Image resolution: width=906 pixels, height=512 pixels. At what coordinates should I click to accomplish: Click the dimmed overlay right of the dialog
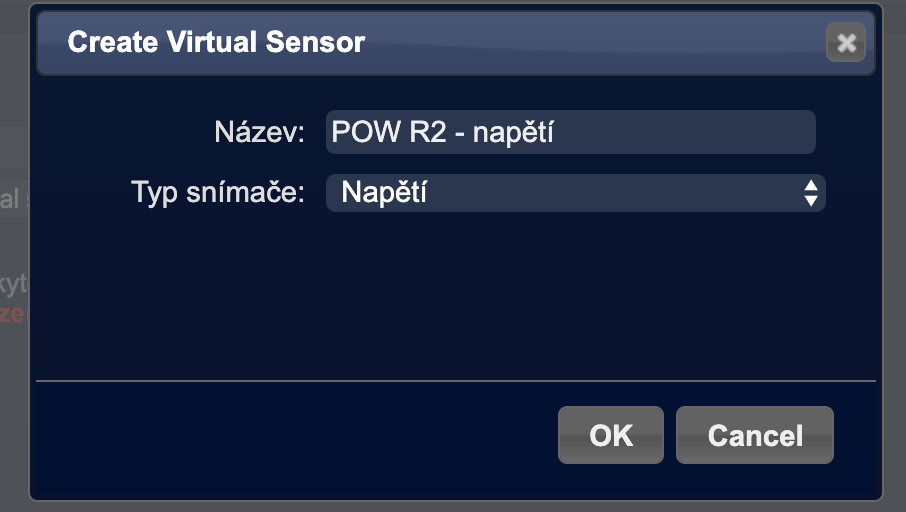click(x=895, y=250)
